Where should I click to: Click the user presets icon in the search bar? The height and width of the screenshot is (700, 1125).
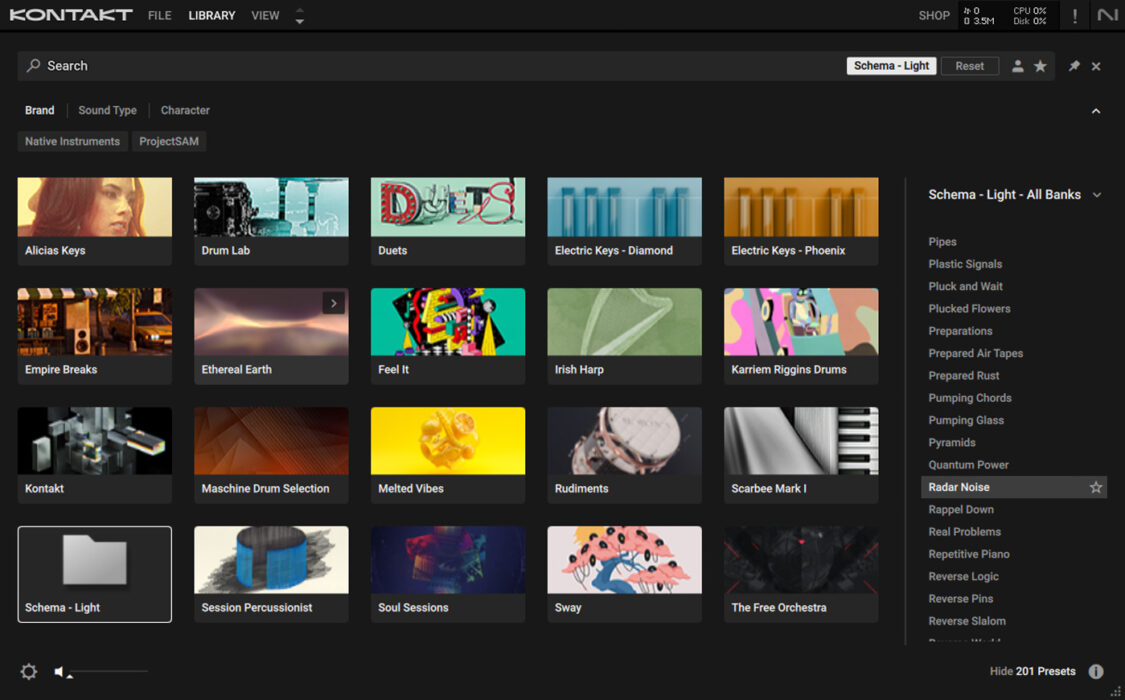[1017, 65]
